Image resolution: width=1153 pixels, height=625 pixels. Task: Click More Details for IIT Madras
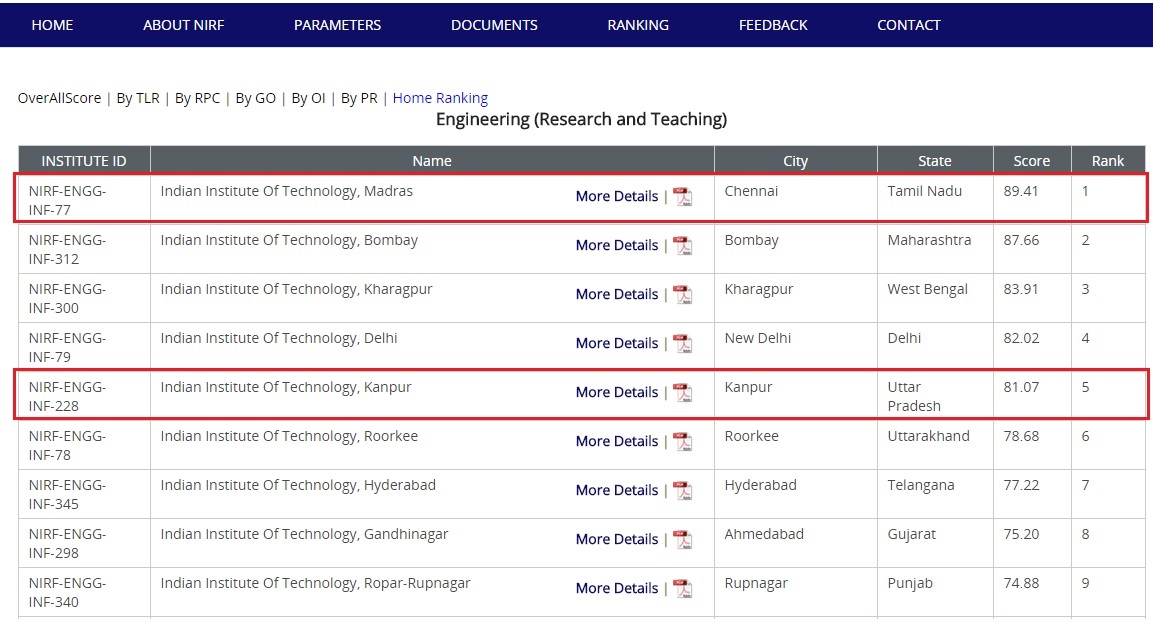pos(616,196)
